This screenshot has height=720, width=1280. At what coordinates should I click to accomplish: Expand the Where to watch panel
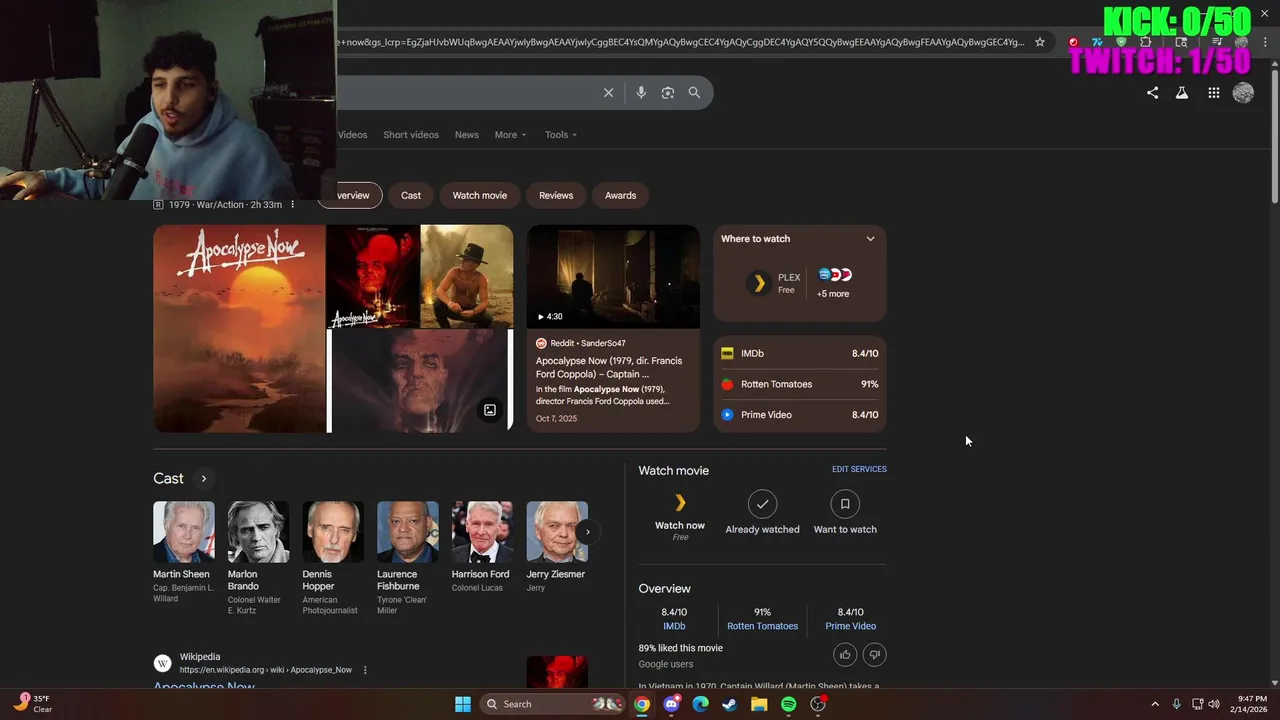pos(870,239)
